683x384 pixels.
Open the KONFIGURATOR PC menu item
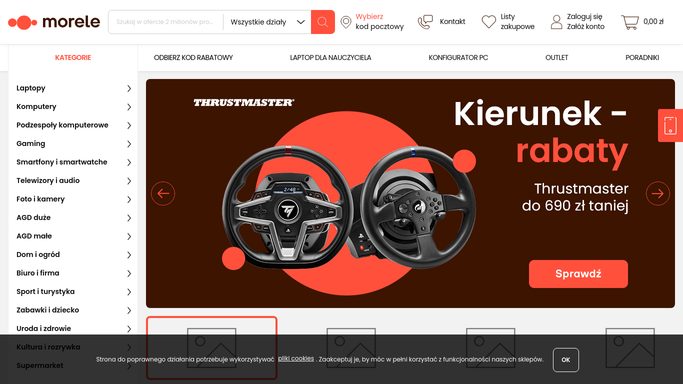pyautogui.click(x=458, y=57)
